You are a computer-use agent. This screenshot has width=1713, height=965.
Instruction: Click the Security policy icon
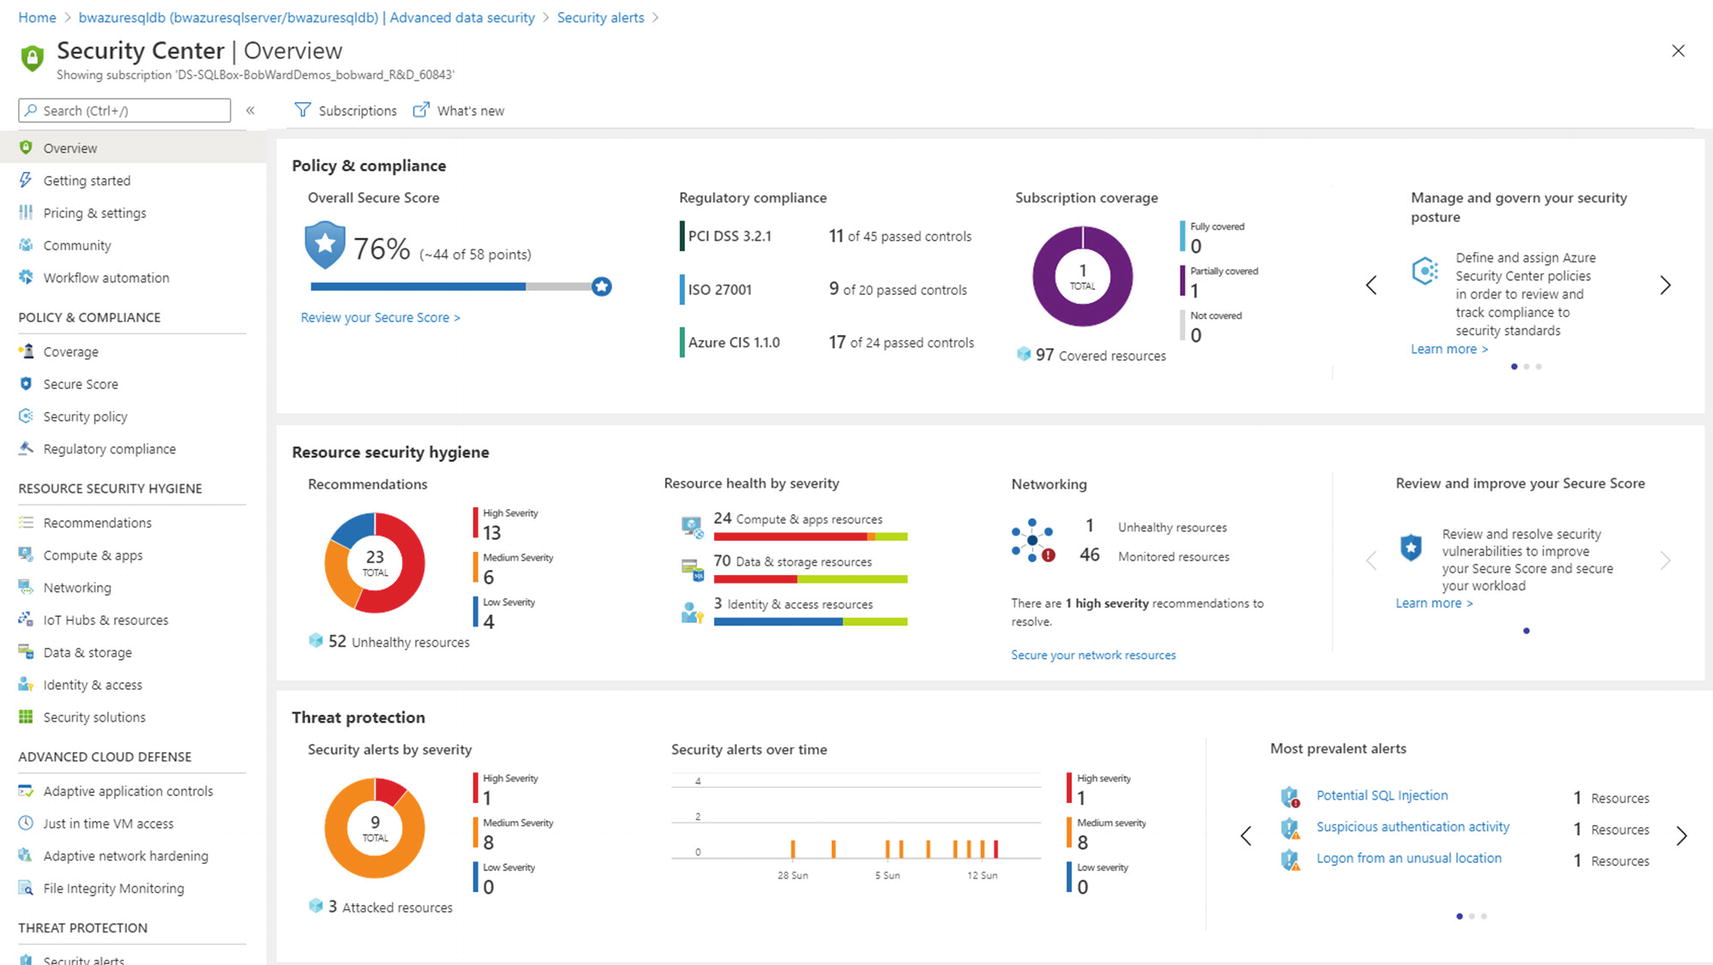coord(26,416)
